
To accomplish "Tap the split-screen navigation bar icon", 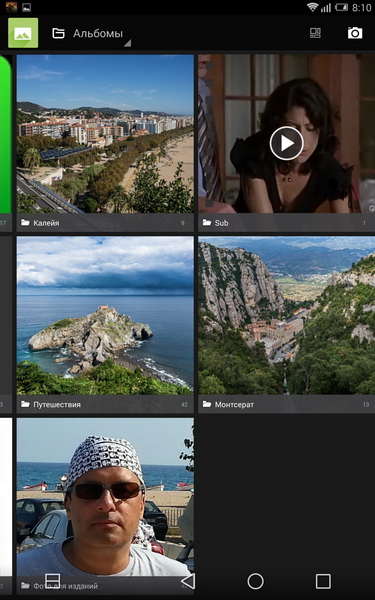I will pos(52,581).
